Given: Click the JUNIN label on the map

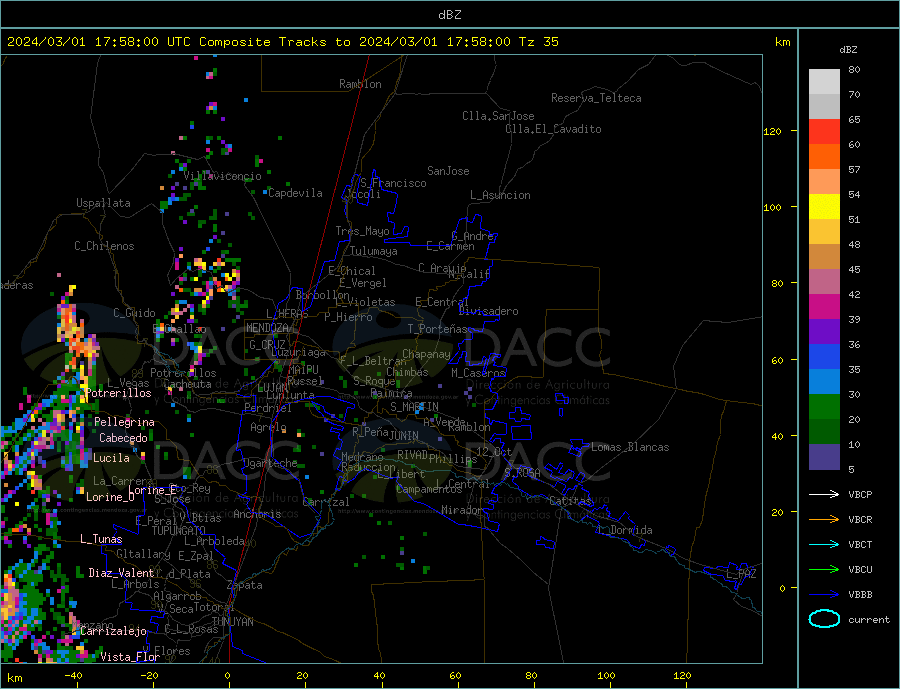Looking at the screenshot, I should (404, 436).
